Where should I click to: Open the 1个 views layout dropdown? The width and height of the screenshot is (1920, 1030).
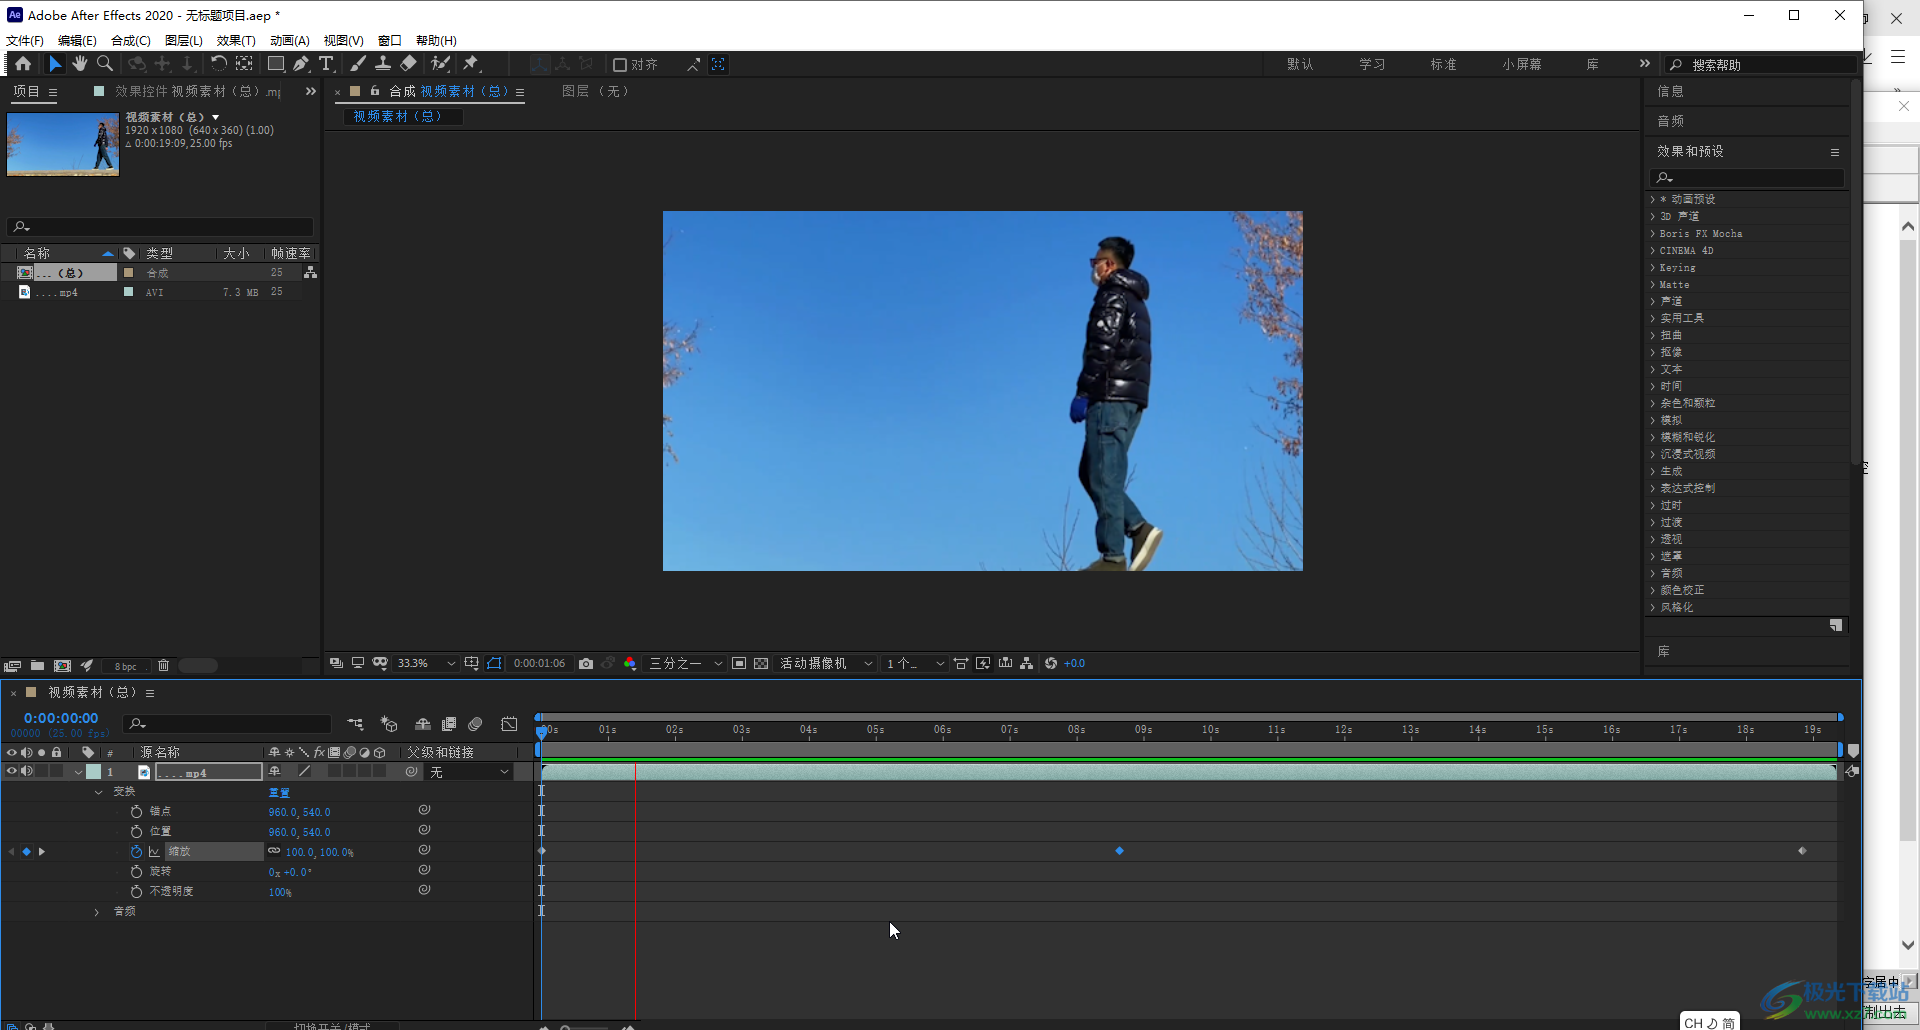coord(914,664)
